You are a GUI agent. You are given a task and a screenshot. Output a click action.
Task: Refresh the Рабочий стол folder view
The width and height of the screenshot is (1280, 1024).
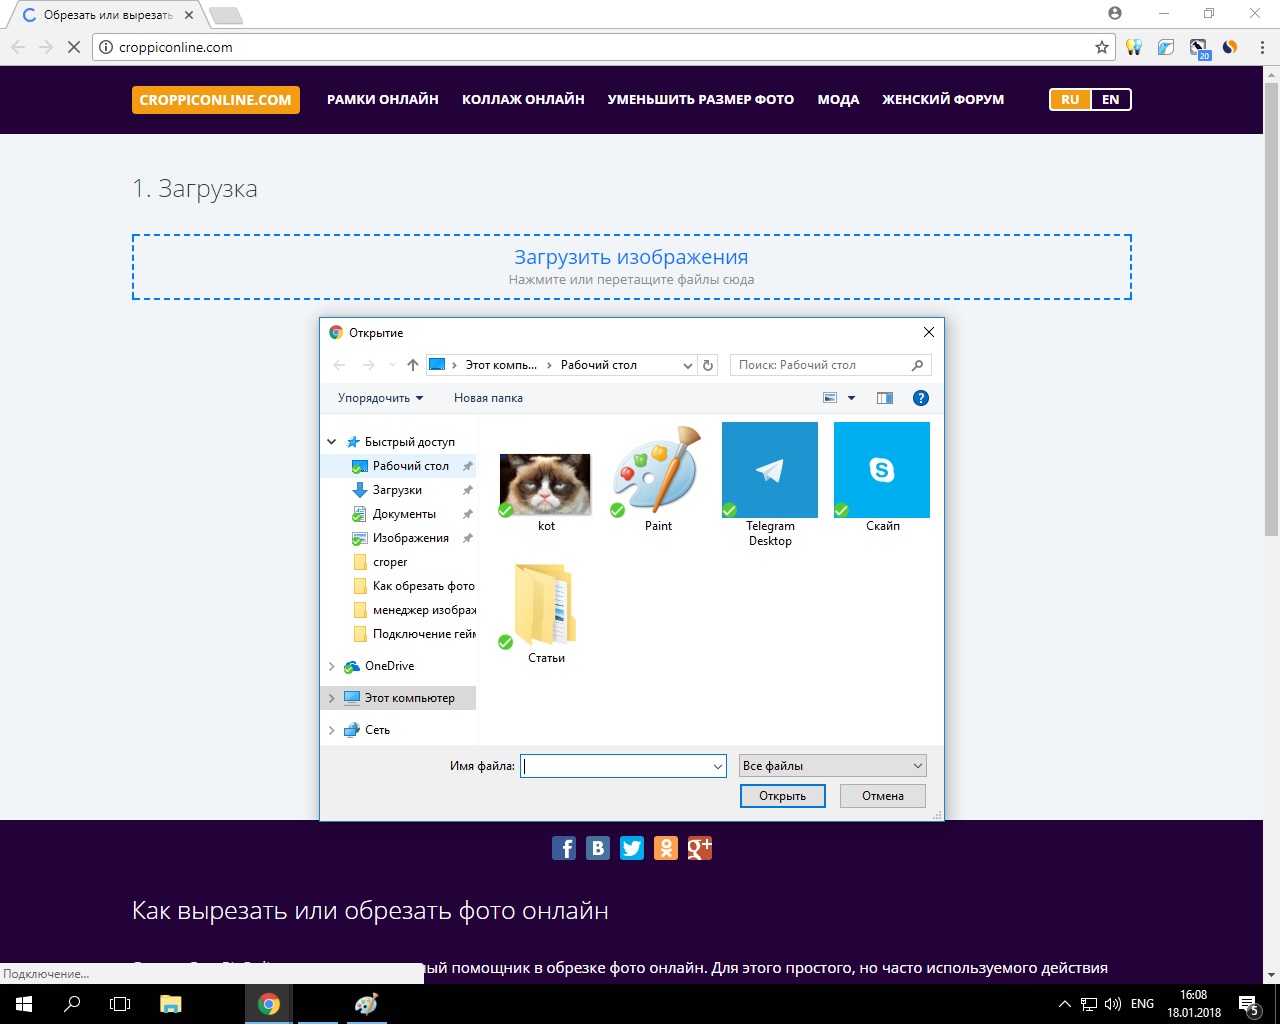(x=708, y=365)
